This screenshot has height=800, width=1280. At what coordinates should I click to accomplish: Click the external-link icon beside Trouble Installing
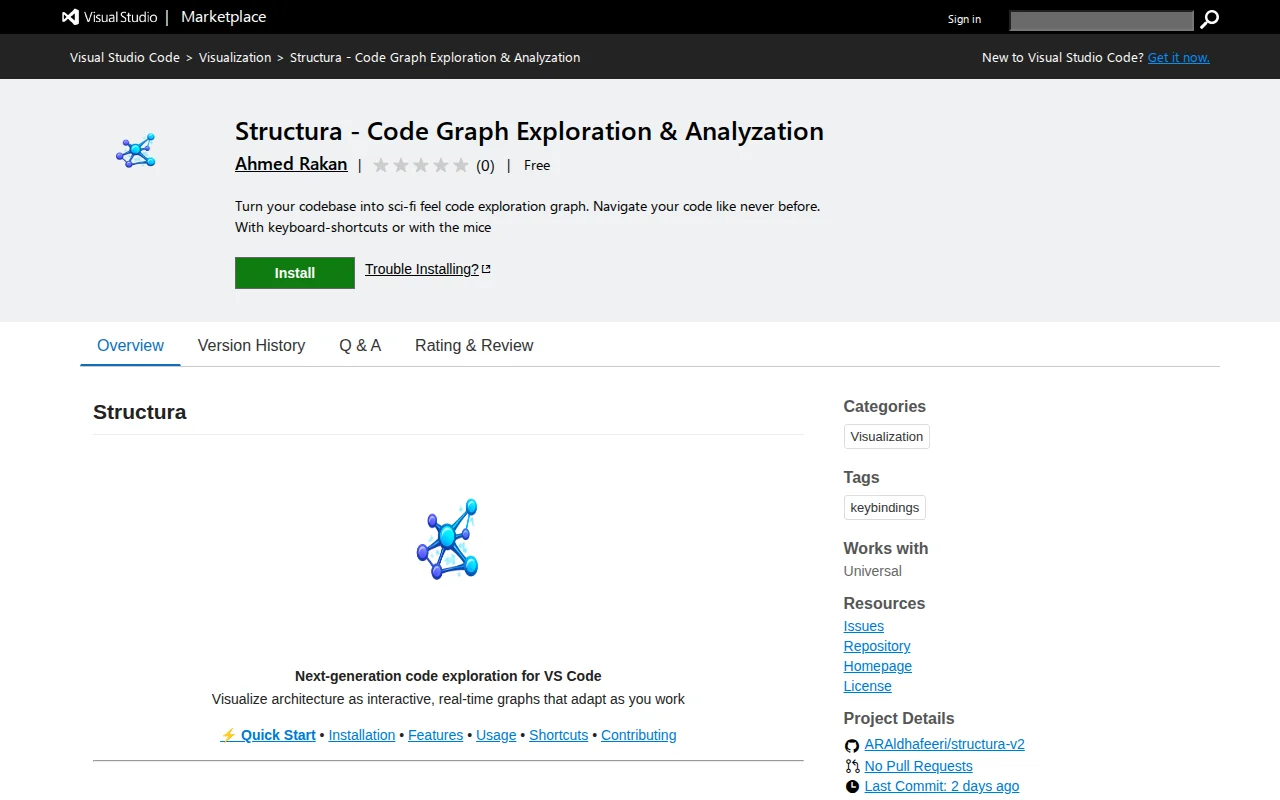click(487, 269)
